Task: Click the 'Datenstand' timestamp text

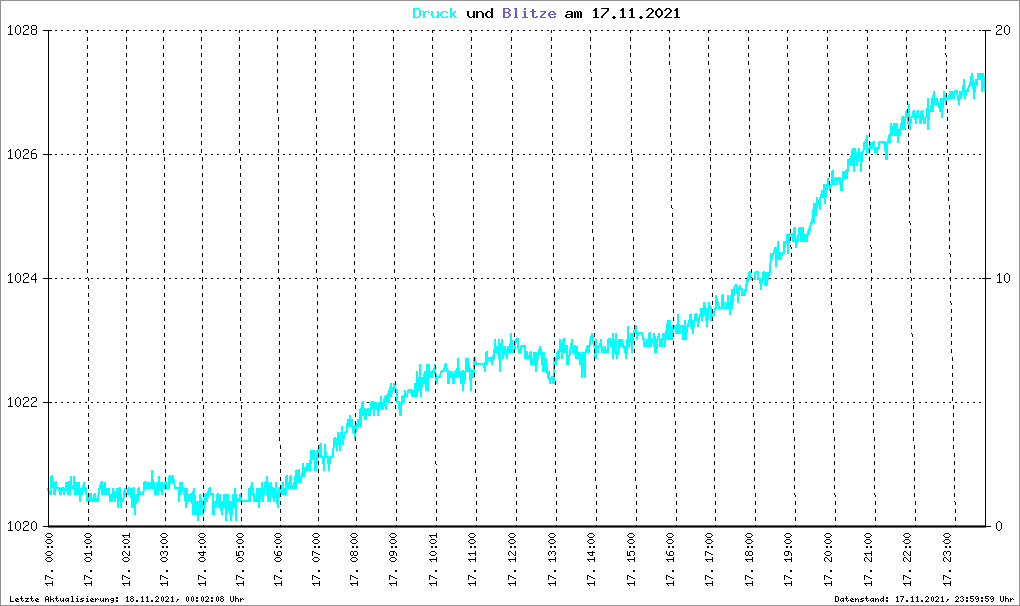Action: 924,599
